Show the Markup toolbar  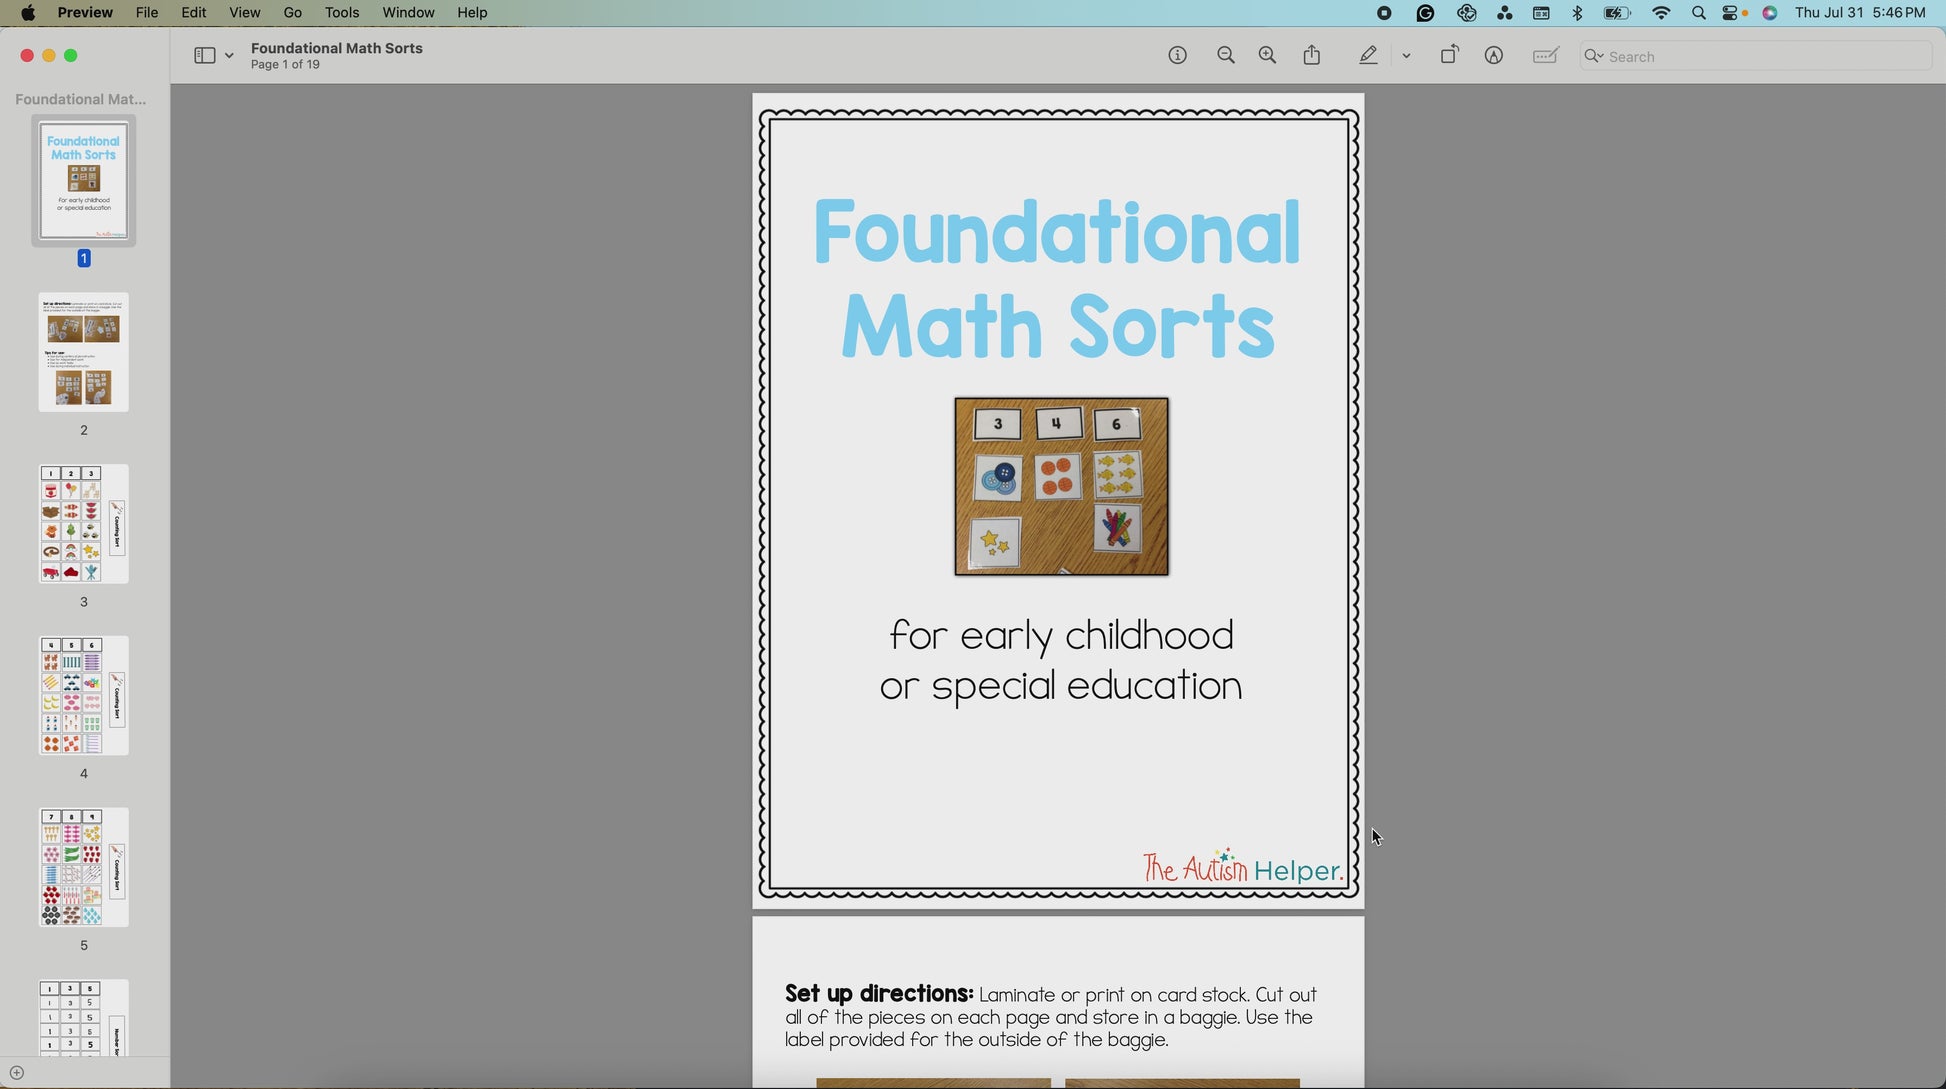tap(1493, 56)
